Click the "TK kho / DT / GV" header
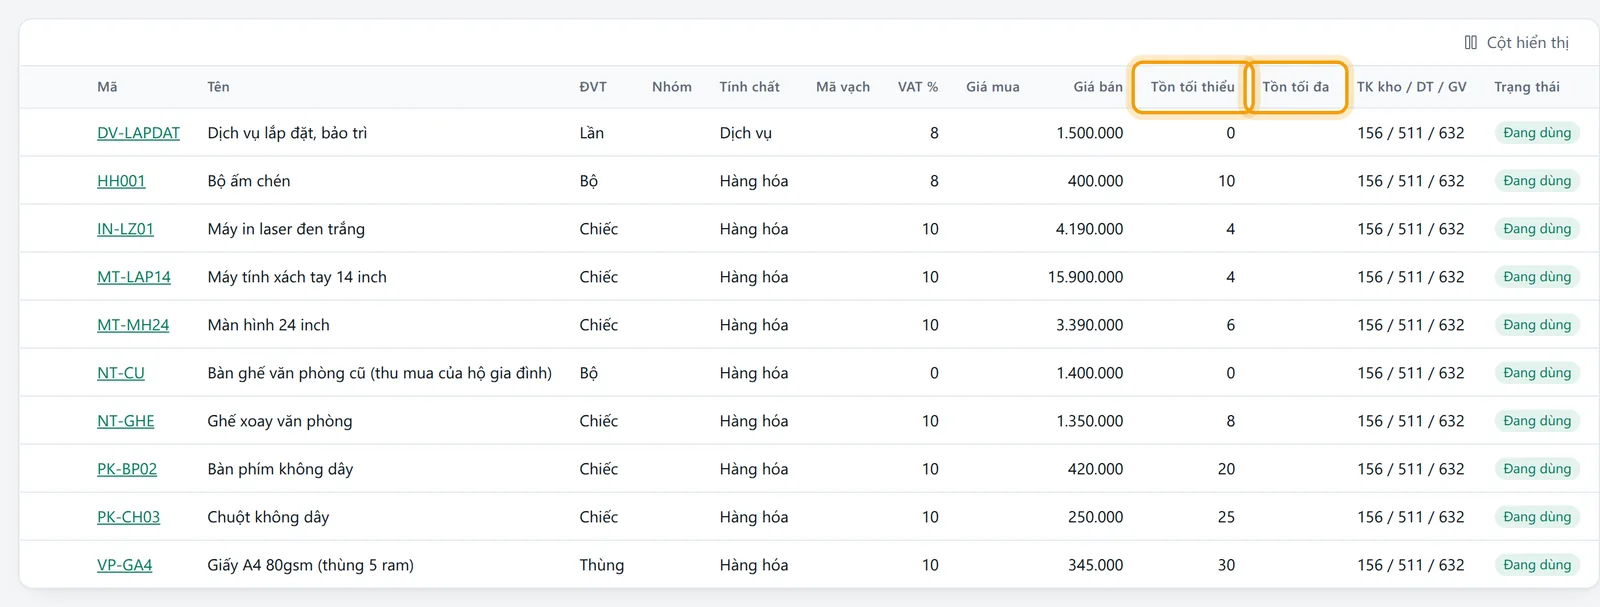Screen dimensions: 1600x607 click(1412, 87)
